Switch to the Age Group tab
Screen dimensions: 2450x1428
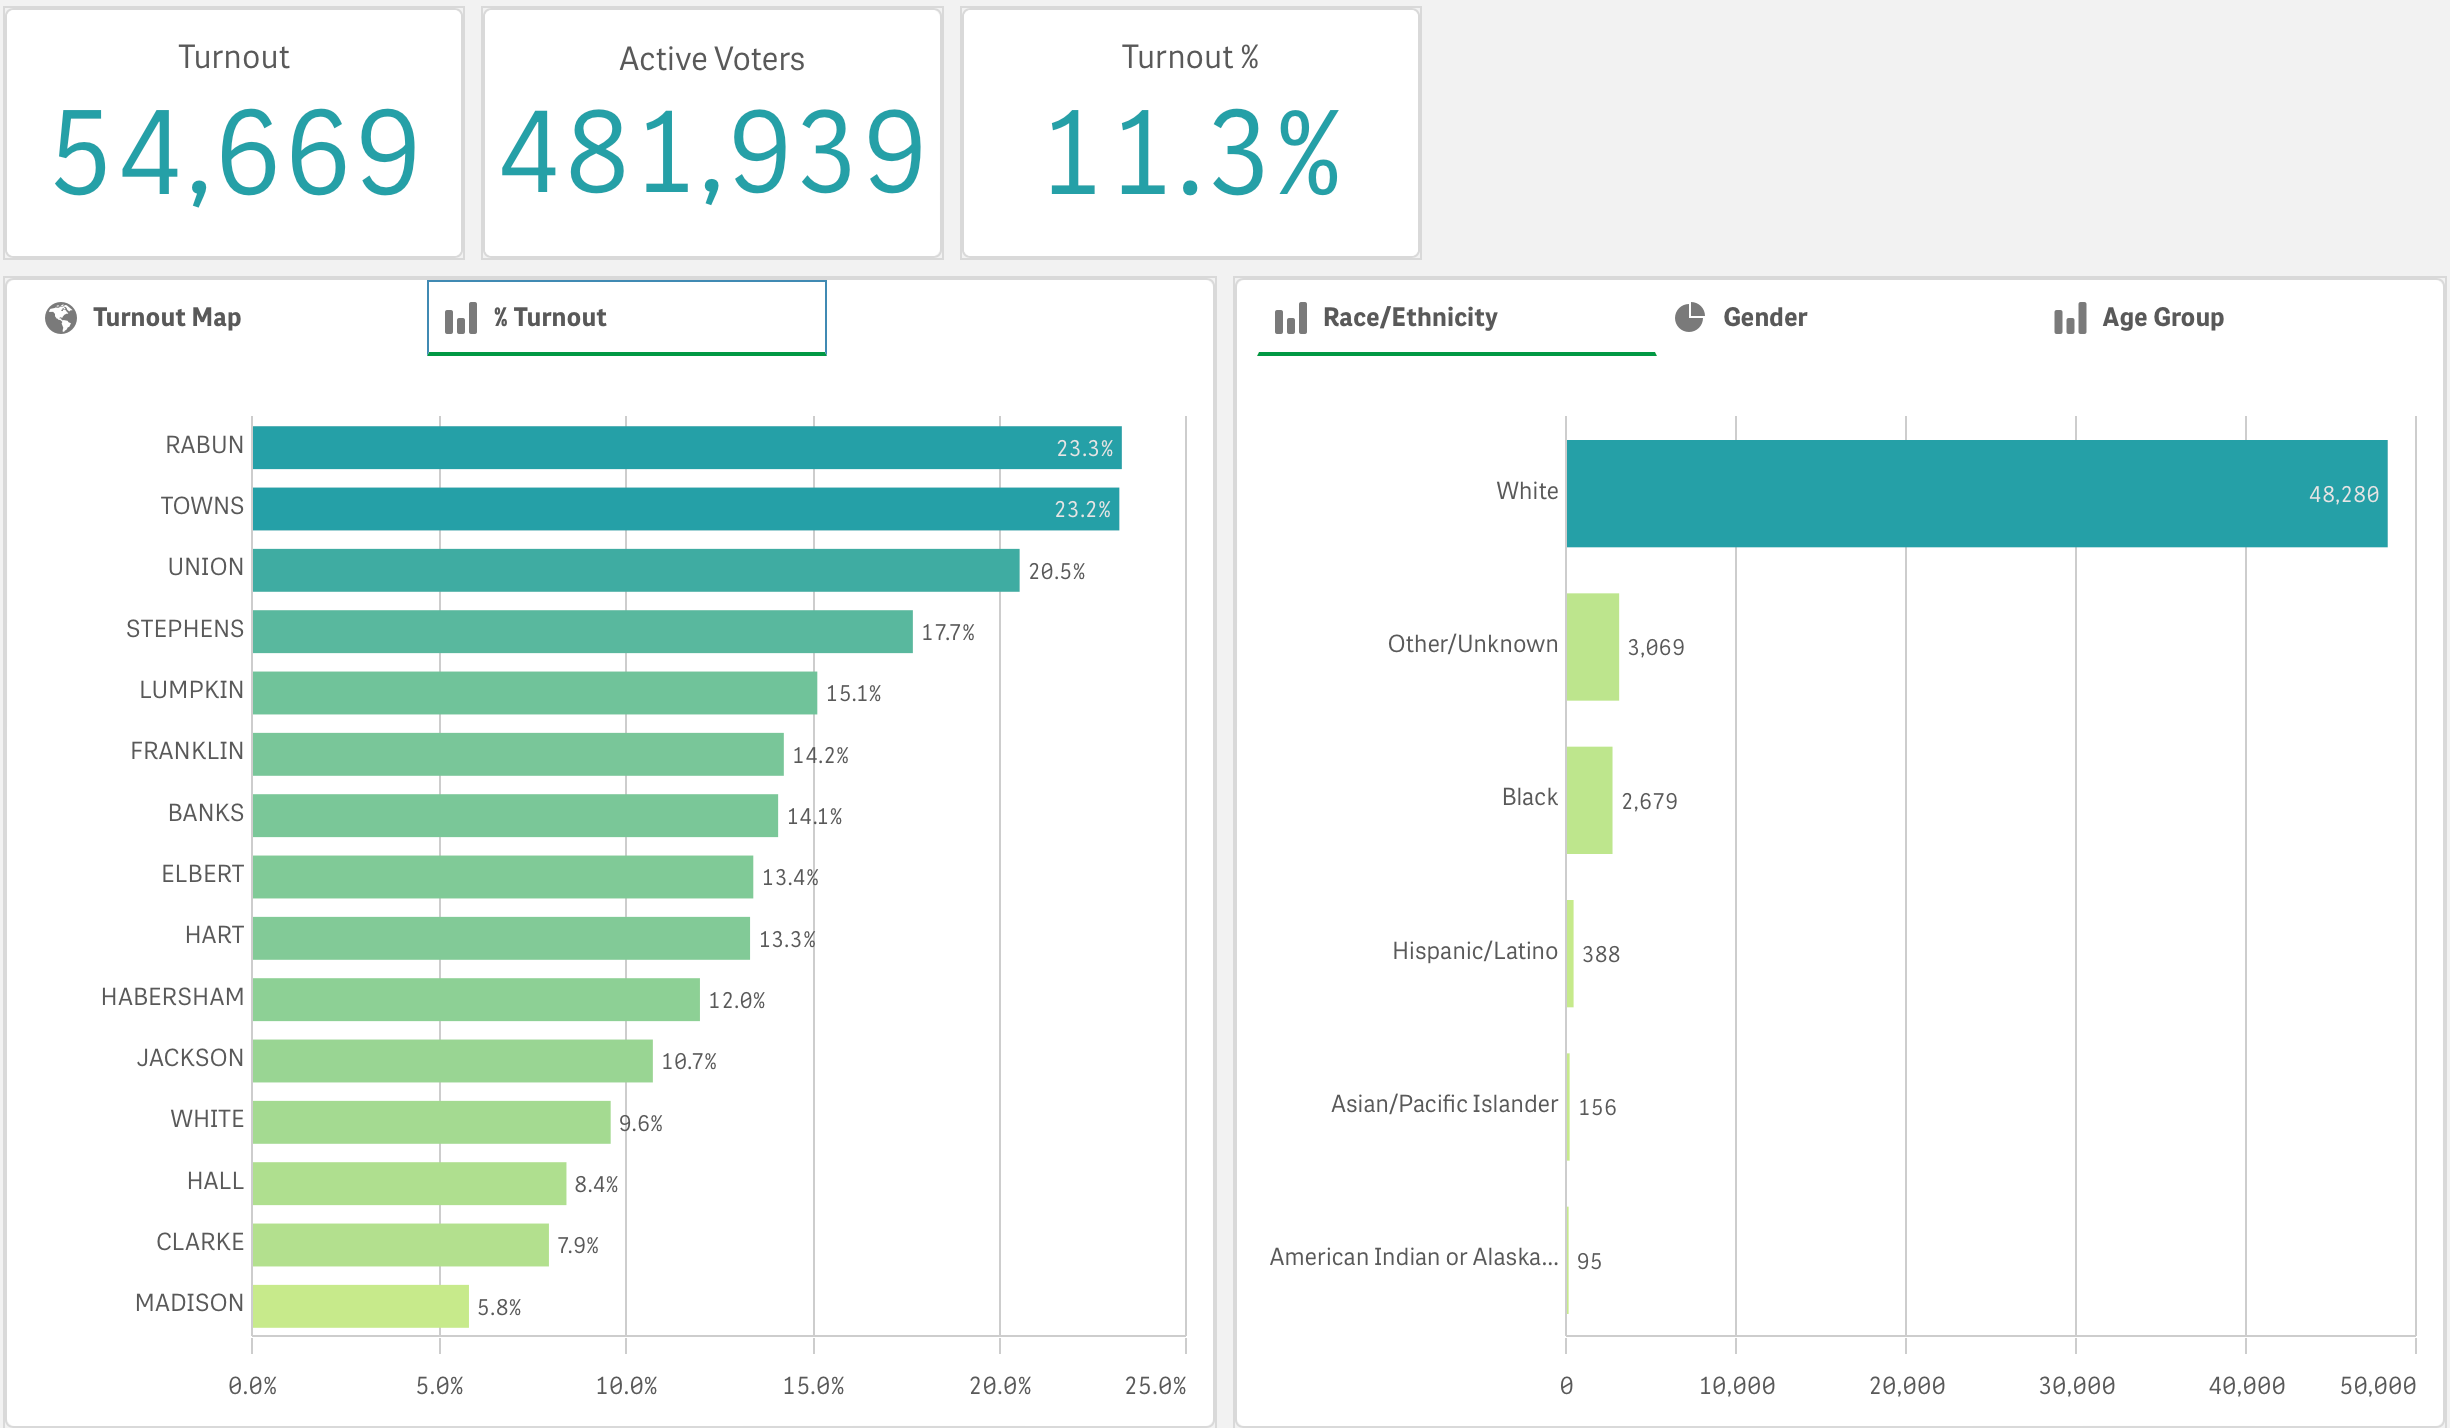pos(2162,318)
